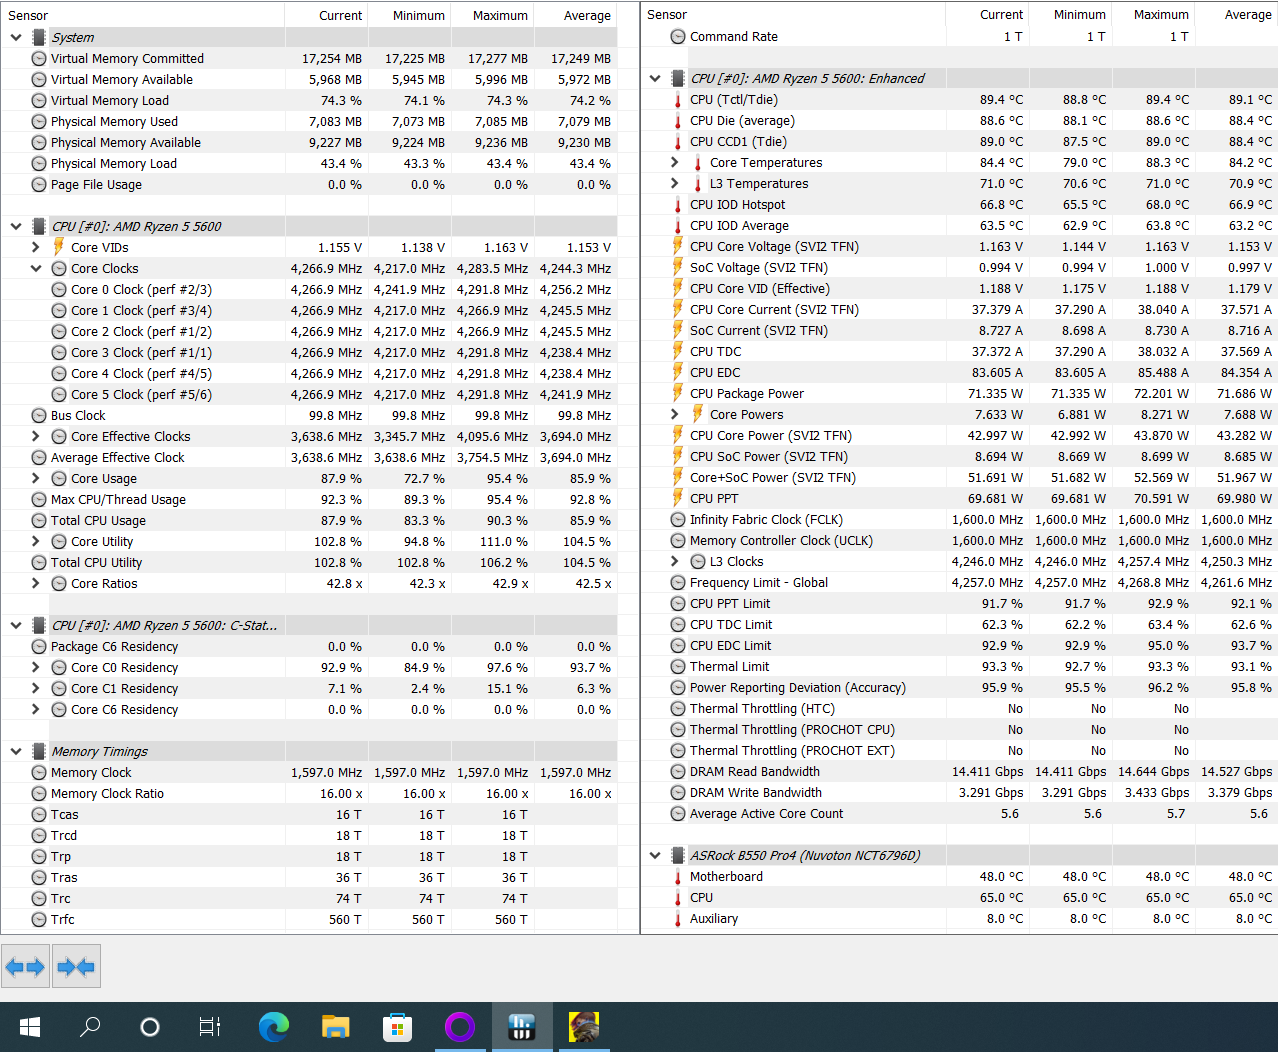
Task: Open Cortana circle in taskbar
Action: pyautogui.click(x=150, y=1027)
